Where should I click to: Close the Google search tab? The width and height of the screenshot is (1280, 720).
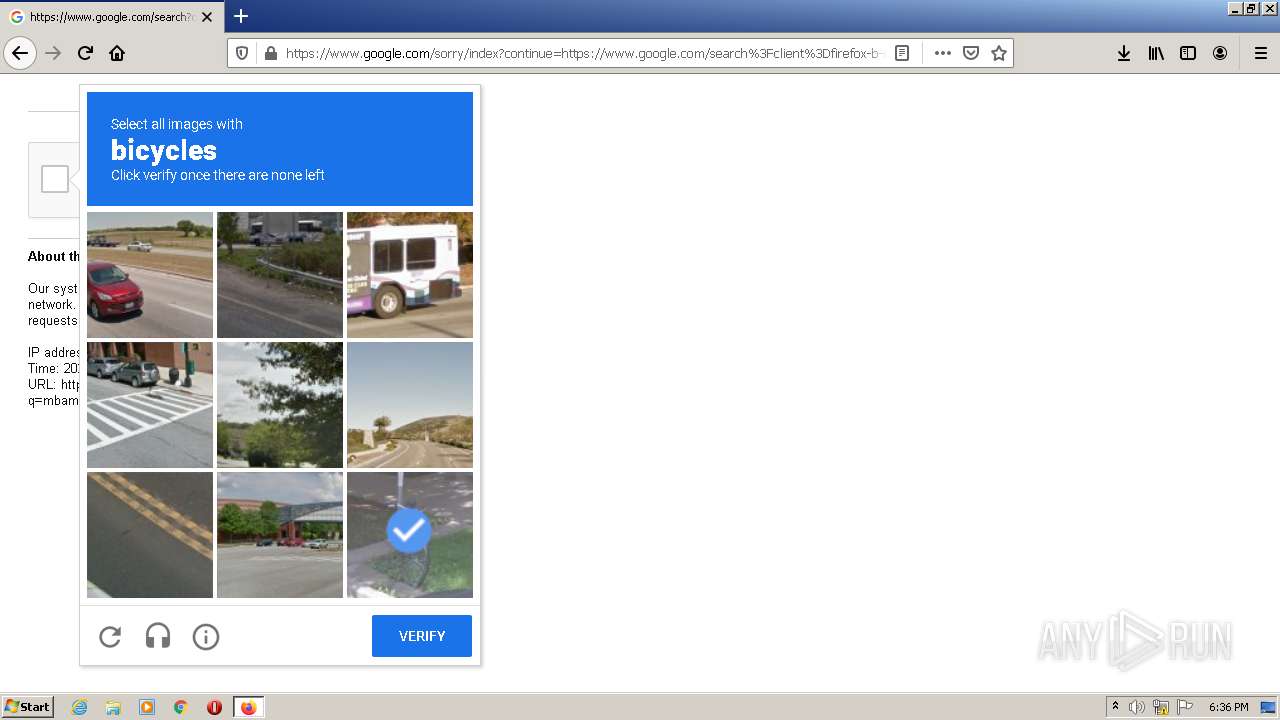point(207,17)
